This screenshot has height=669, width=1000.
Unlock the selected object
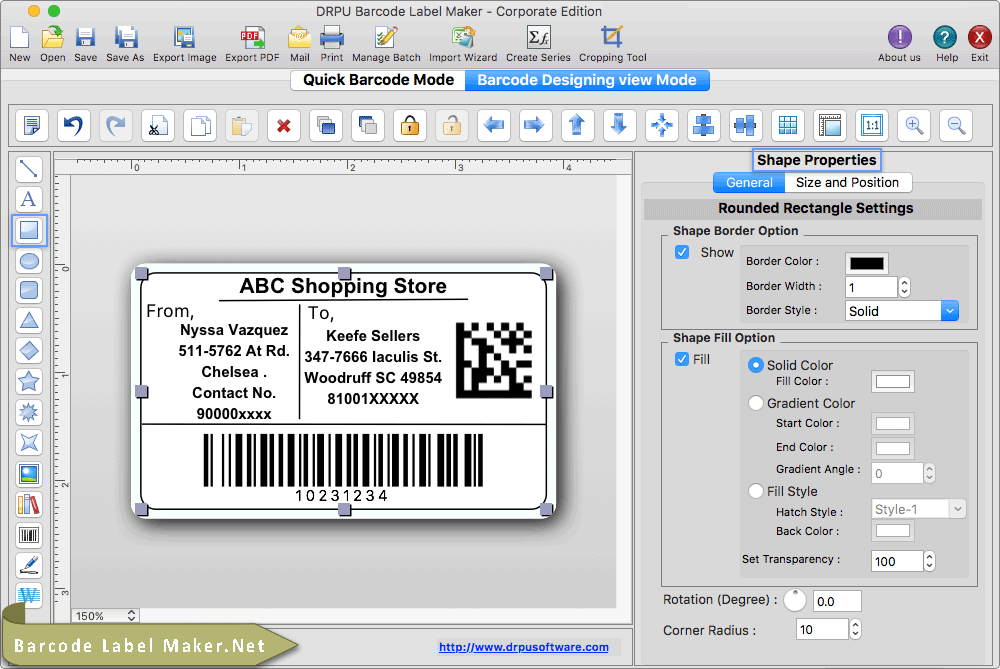[x=452, y=125]
